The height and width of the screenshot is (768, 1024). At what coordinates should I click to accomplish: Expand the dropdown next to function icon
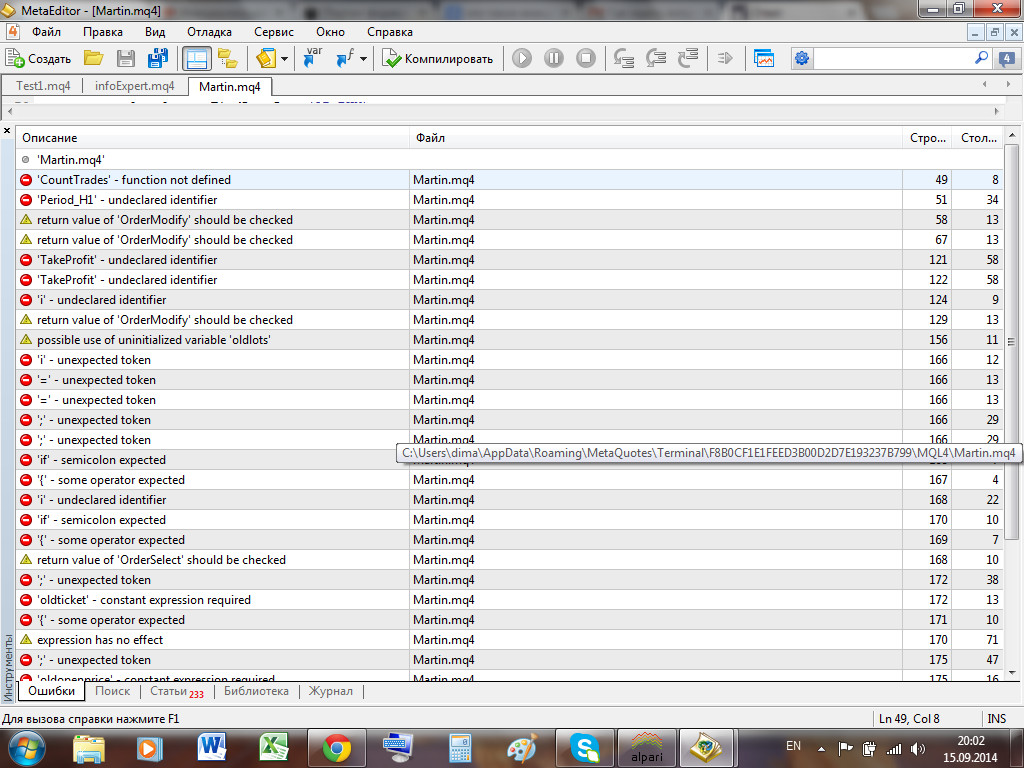pyautogui.click(x=363, y=59)
